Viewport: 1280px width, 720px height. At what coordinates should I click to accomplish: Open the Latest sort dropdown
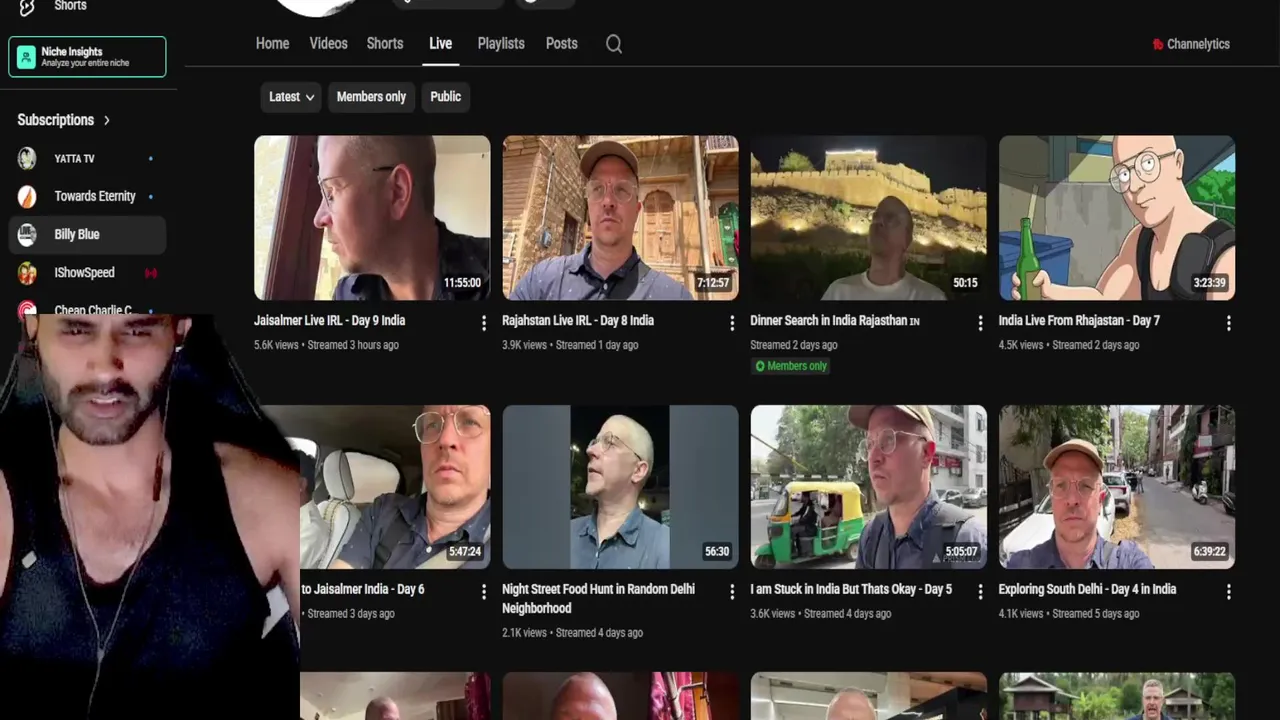(291, 97)
